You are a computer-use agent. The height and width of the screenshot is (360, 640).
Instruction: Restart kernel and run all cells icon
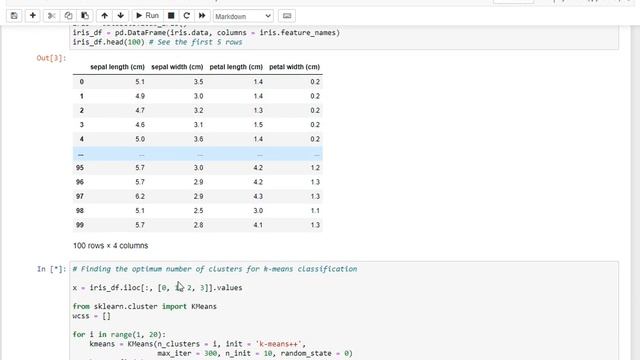click(x=202, y=16)
